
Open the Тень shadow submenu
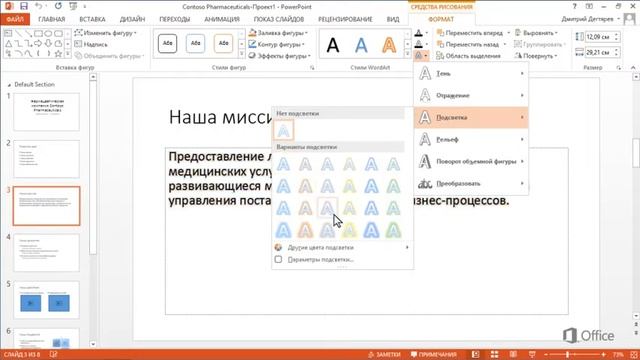471,73
